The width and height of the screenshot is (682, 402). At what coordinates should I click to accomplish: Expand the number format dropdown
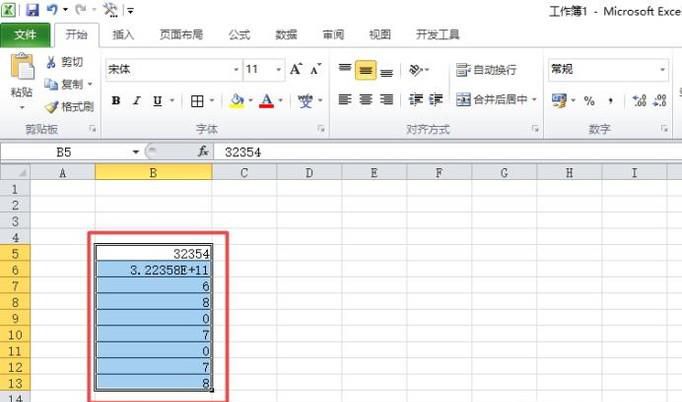click(x=662, y=70)
